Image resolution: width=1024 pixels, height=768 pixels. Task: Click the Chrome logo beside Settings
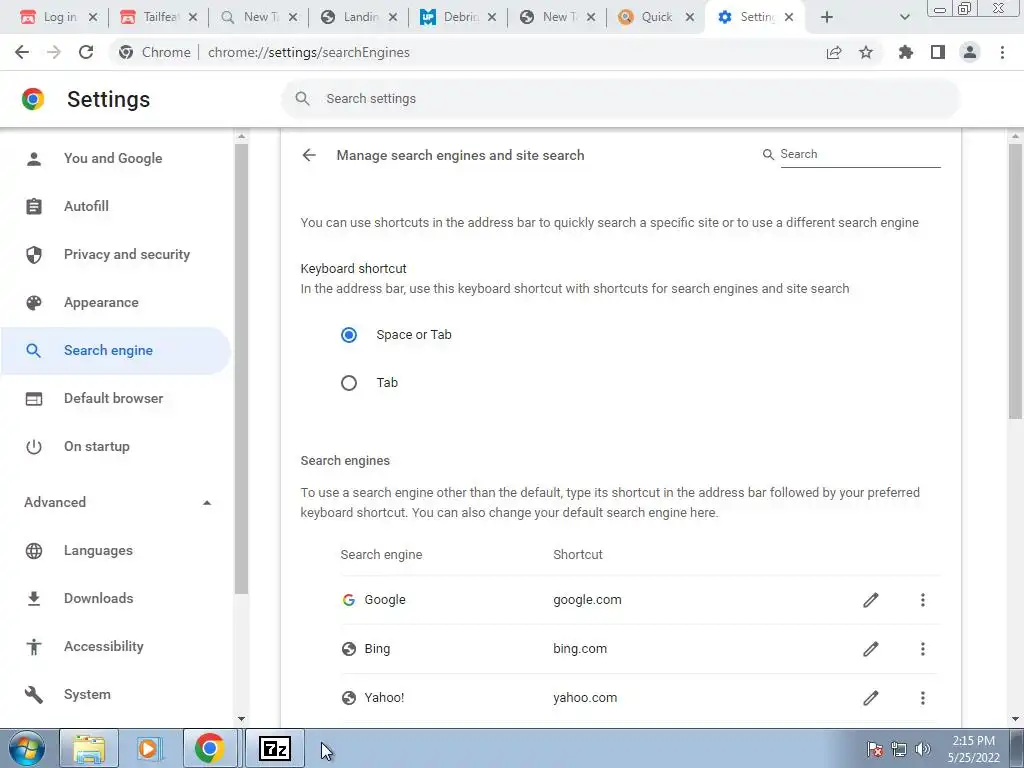(33, 99)
